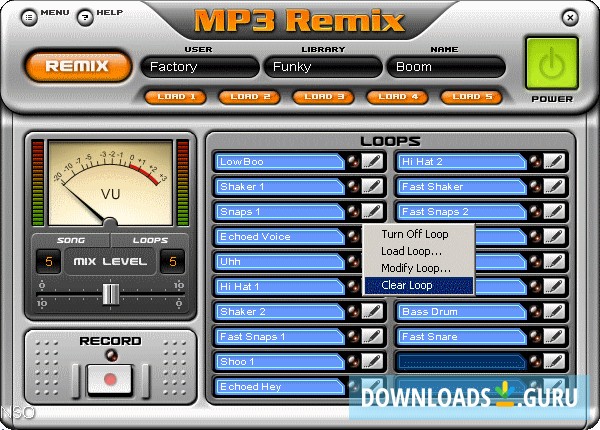Screen dimensions: 600x430
Task: Click the LOAD 5 button
Action: (x=472, y=97)
